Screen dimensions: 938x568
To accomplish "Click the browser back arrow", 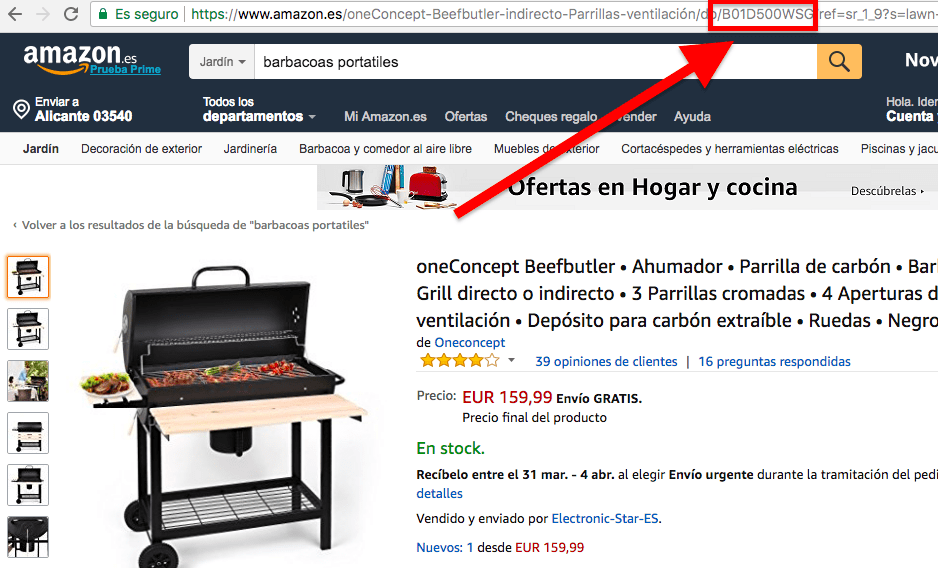I will pos(15,14).
